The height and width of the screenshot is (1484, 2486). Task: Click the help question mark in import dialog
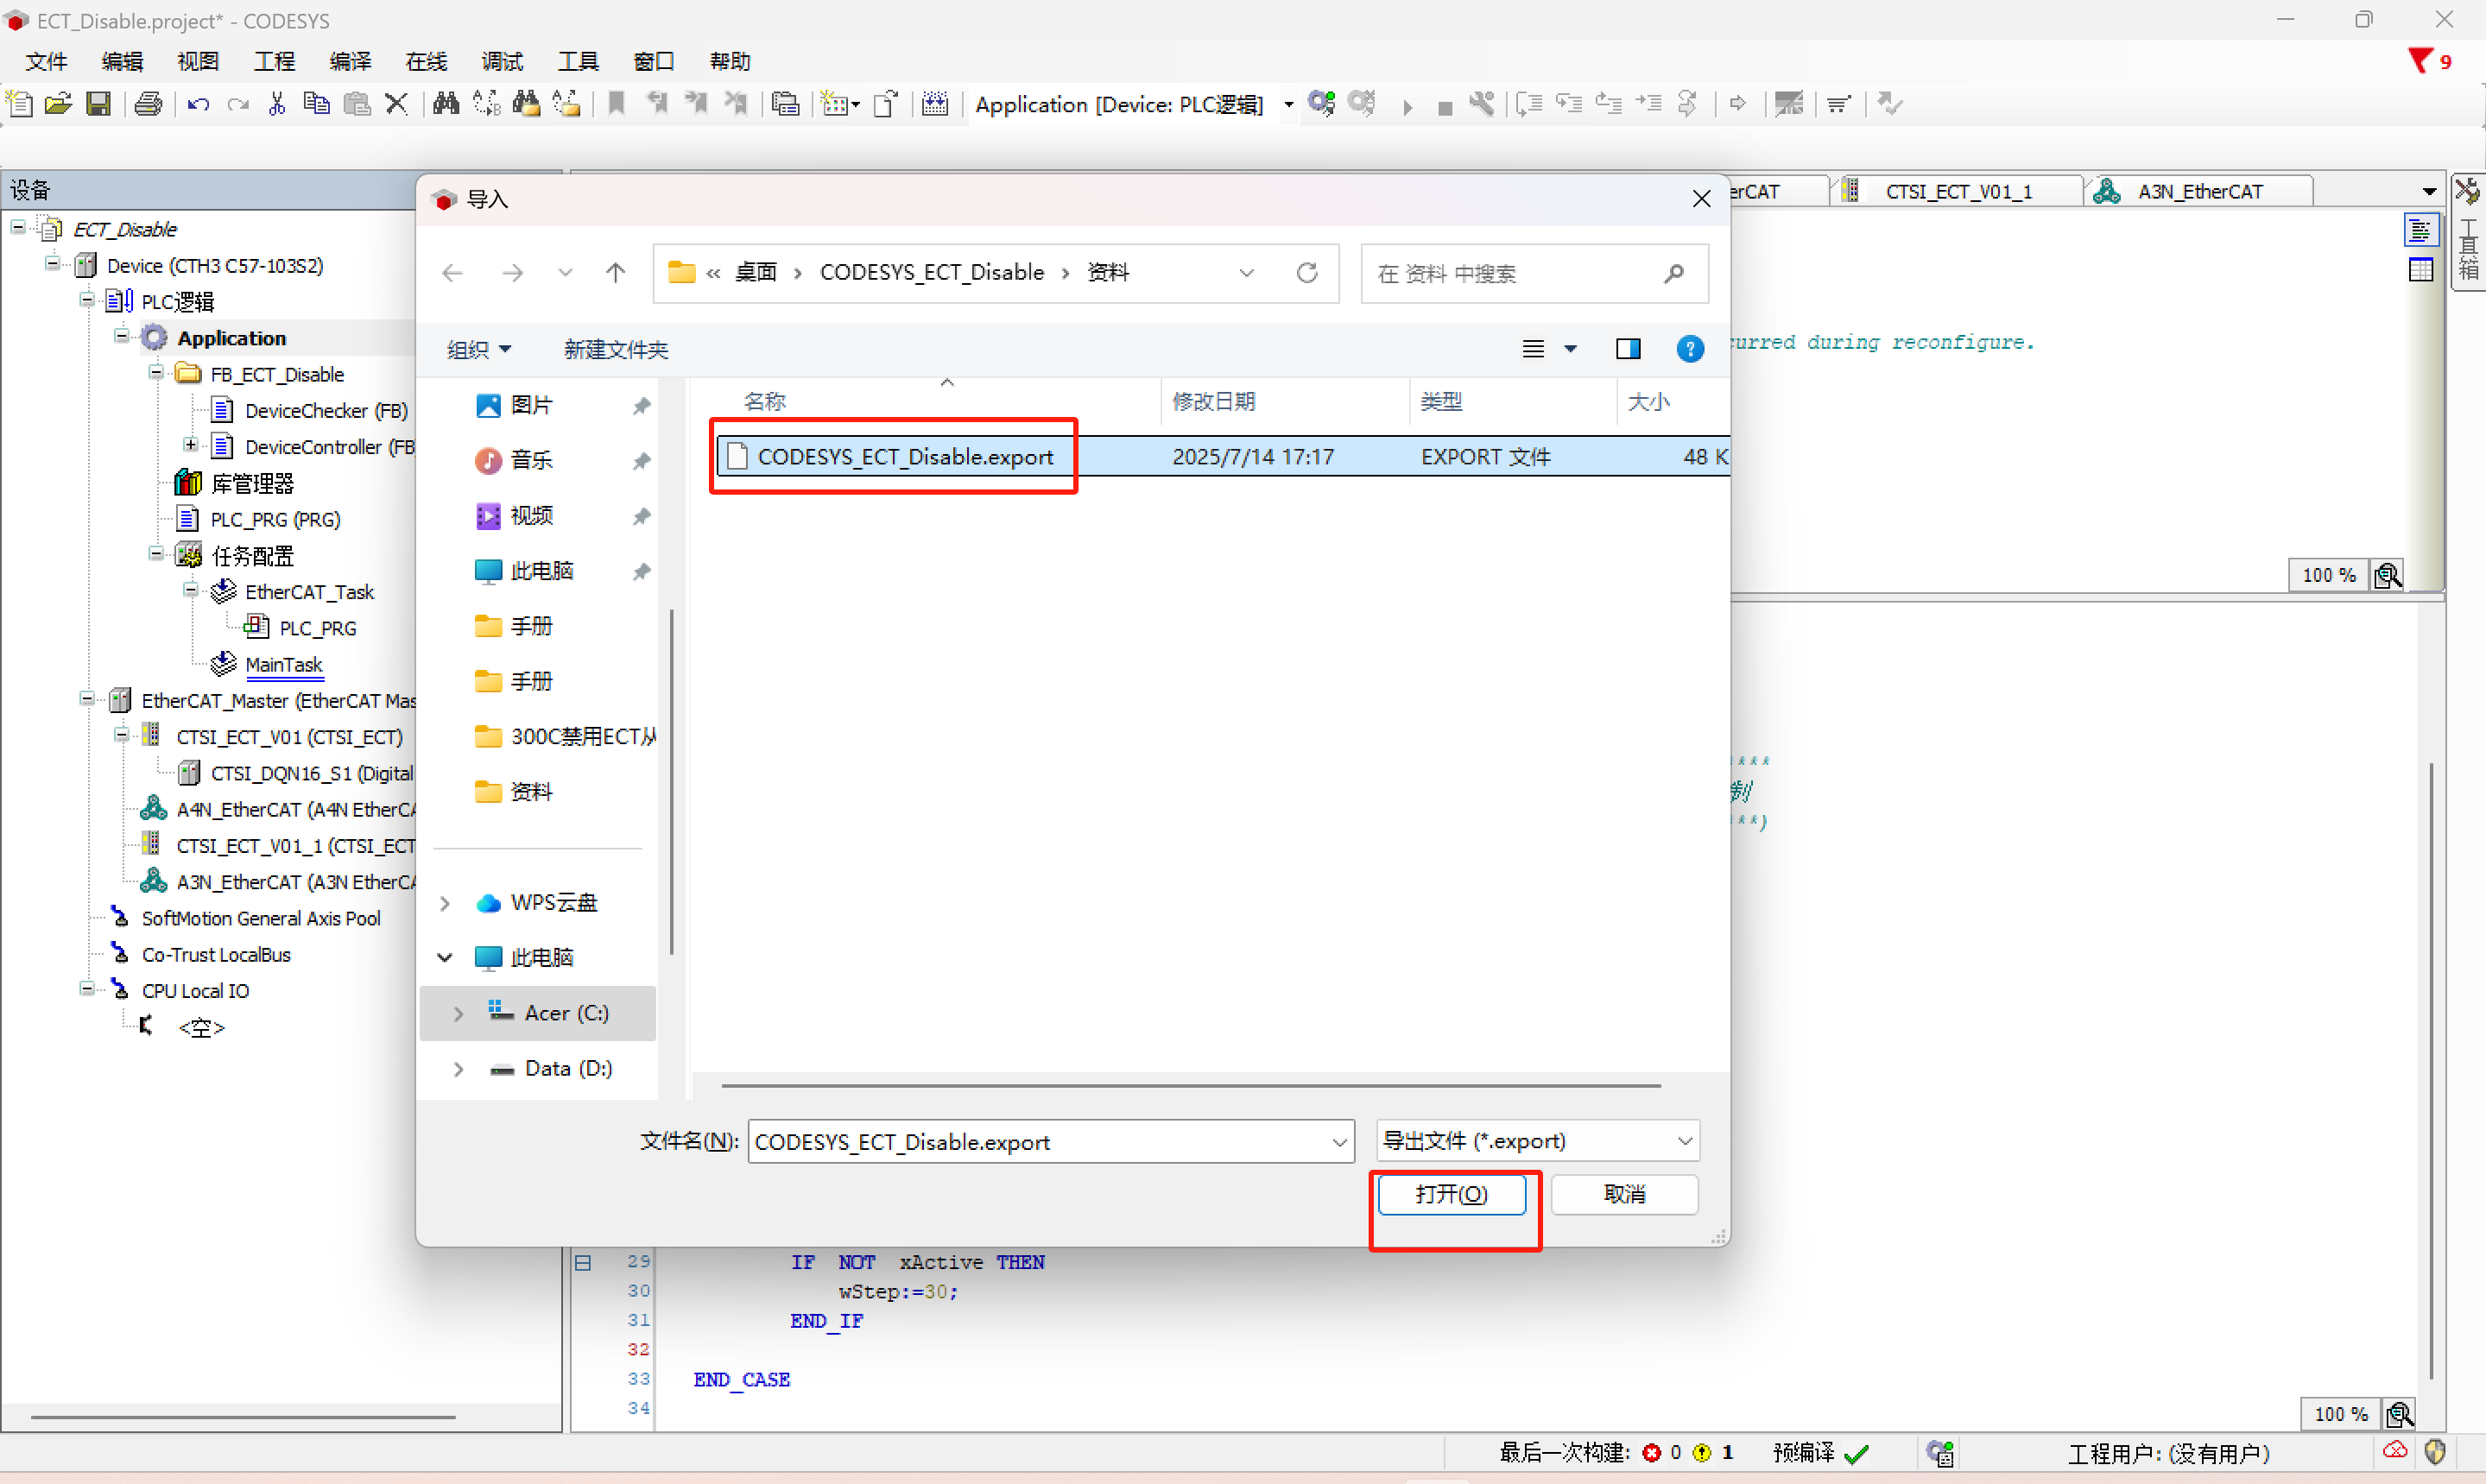tap(1690, 349)
